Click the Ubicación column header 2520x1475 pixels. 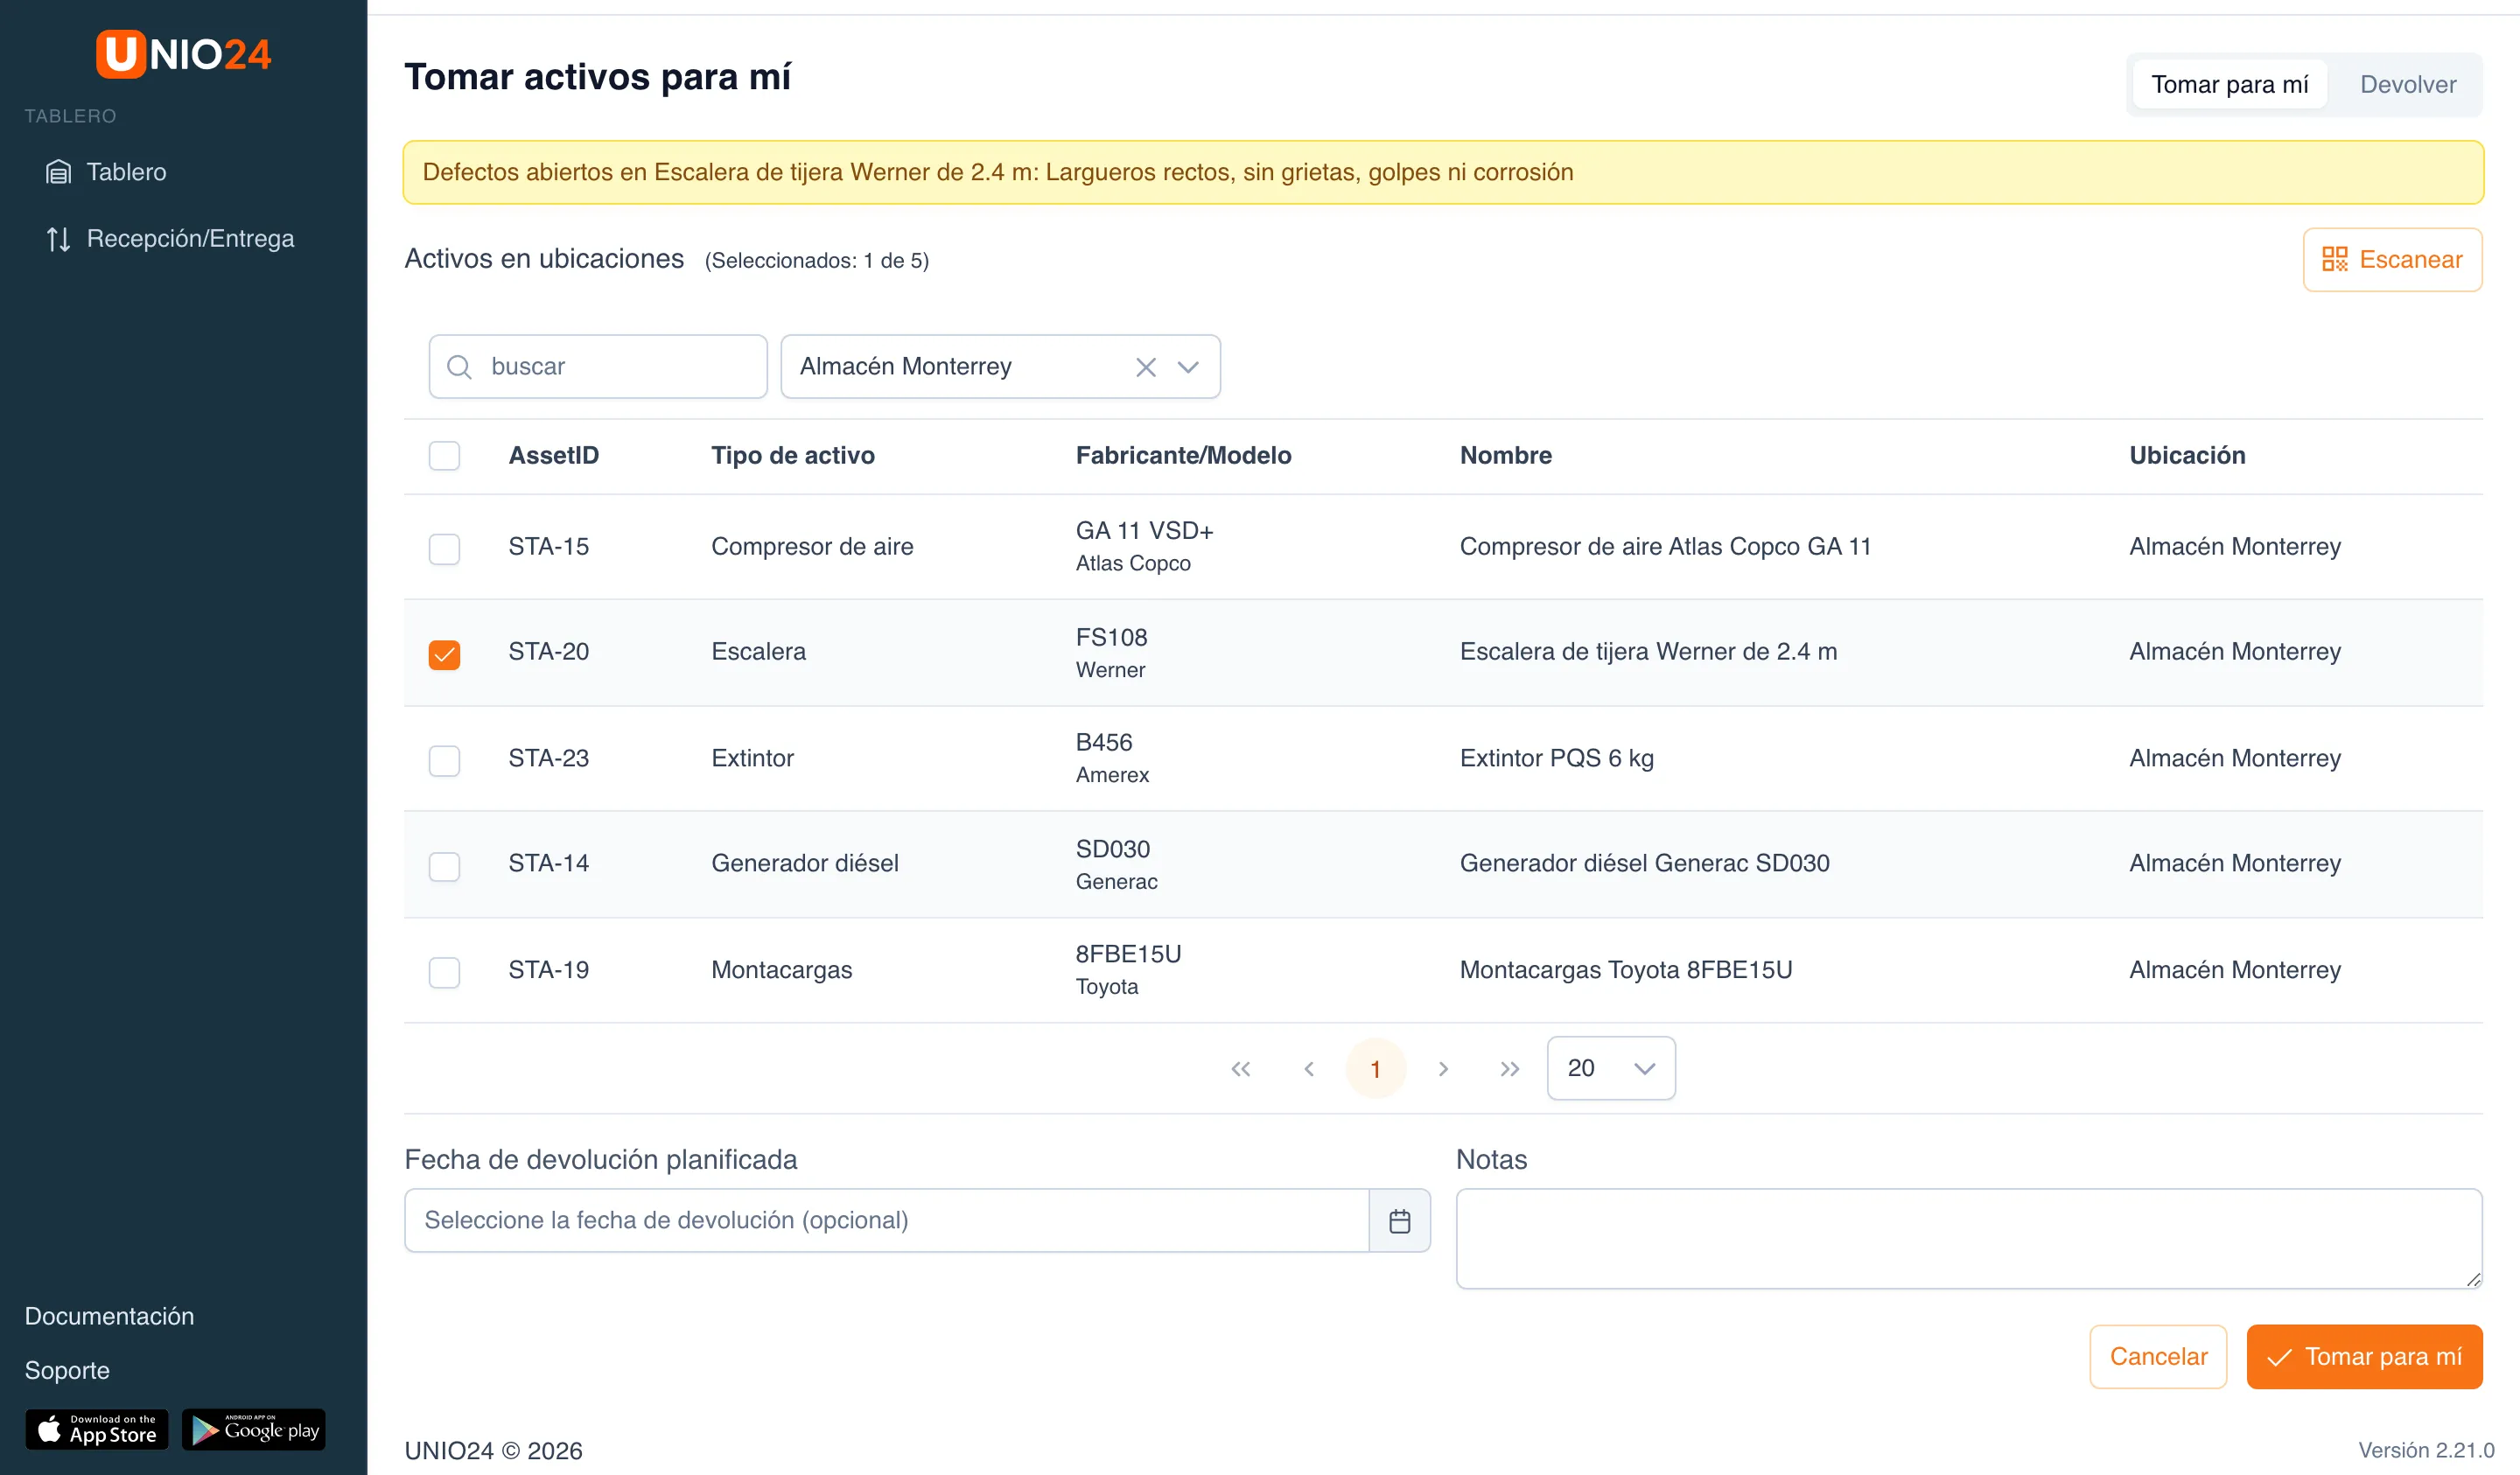(x=2187, y=456)
